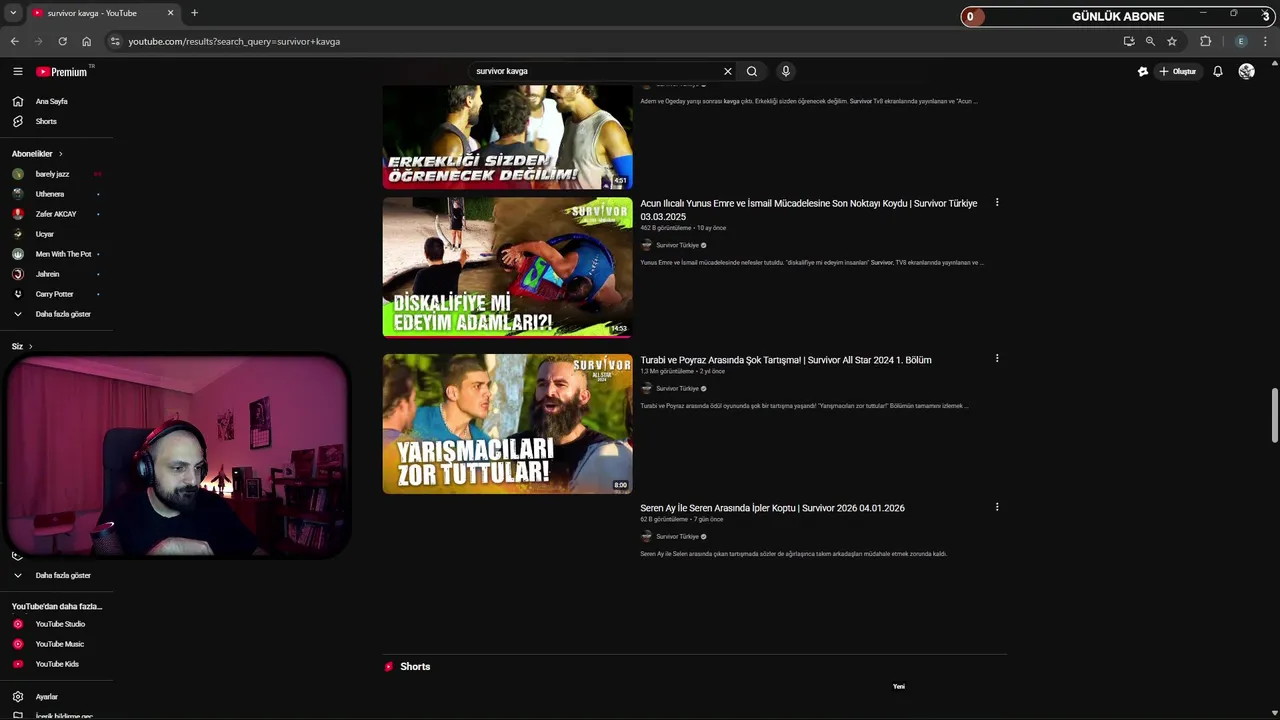1280x720 pixels.
Task: Open a new browser tab
Action: coord(194,13)
